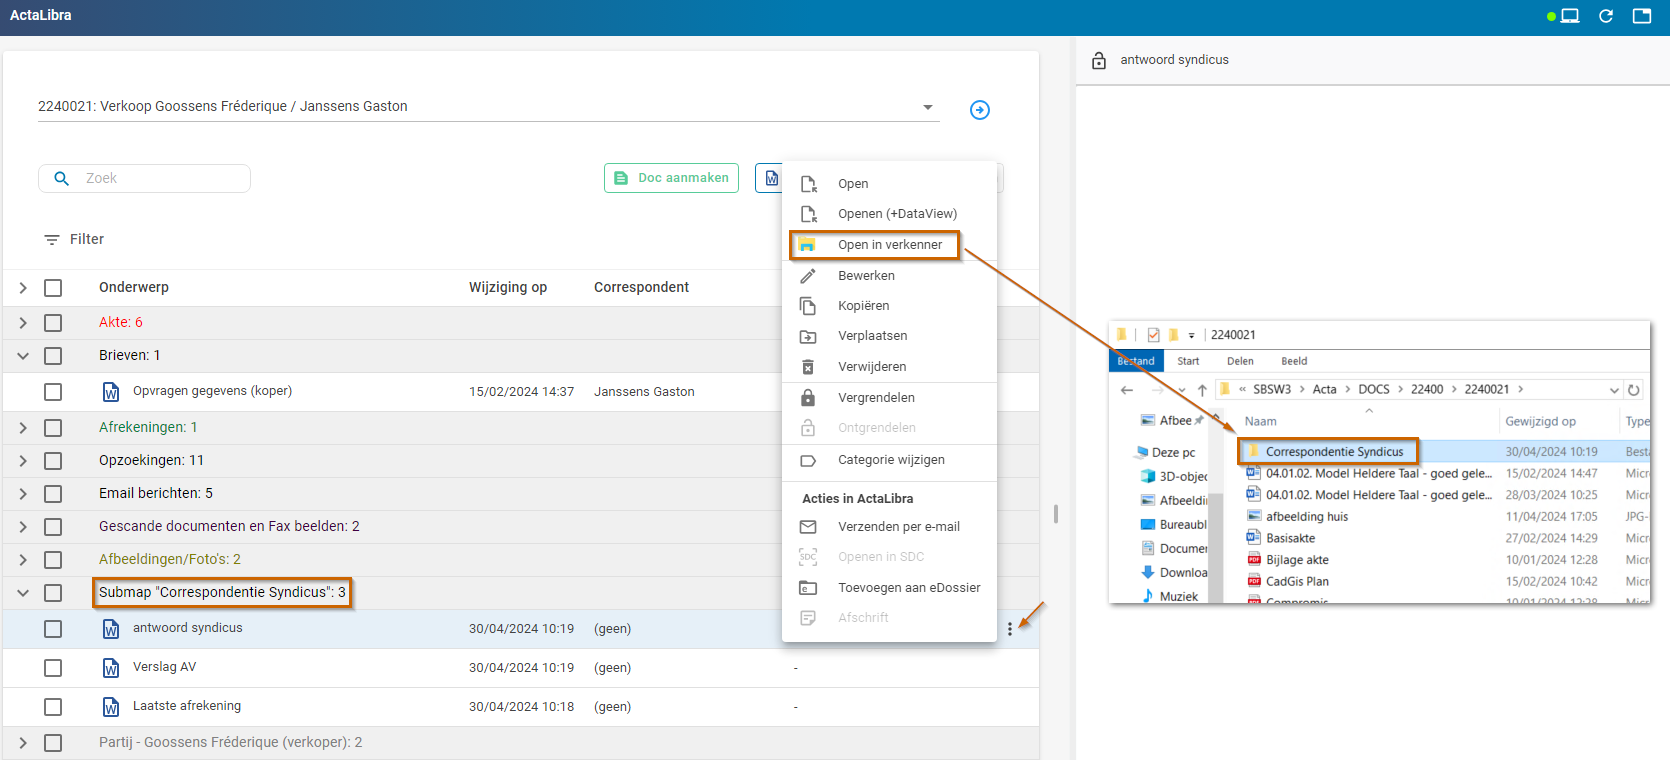Expand the Akte: 6 group
The width and height of the screenshot is (1670, 760).
(x=23, y=323)
